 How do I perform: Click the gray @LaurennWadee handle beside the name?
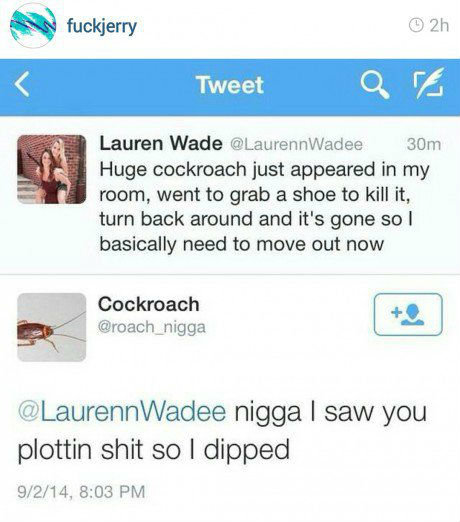point(297,145)
